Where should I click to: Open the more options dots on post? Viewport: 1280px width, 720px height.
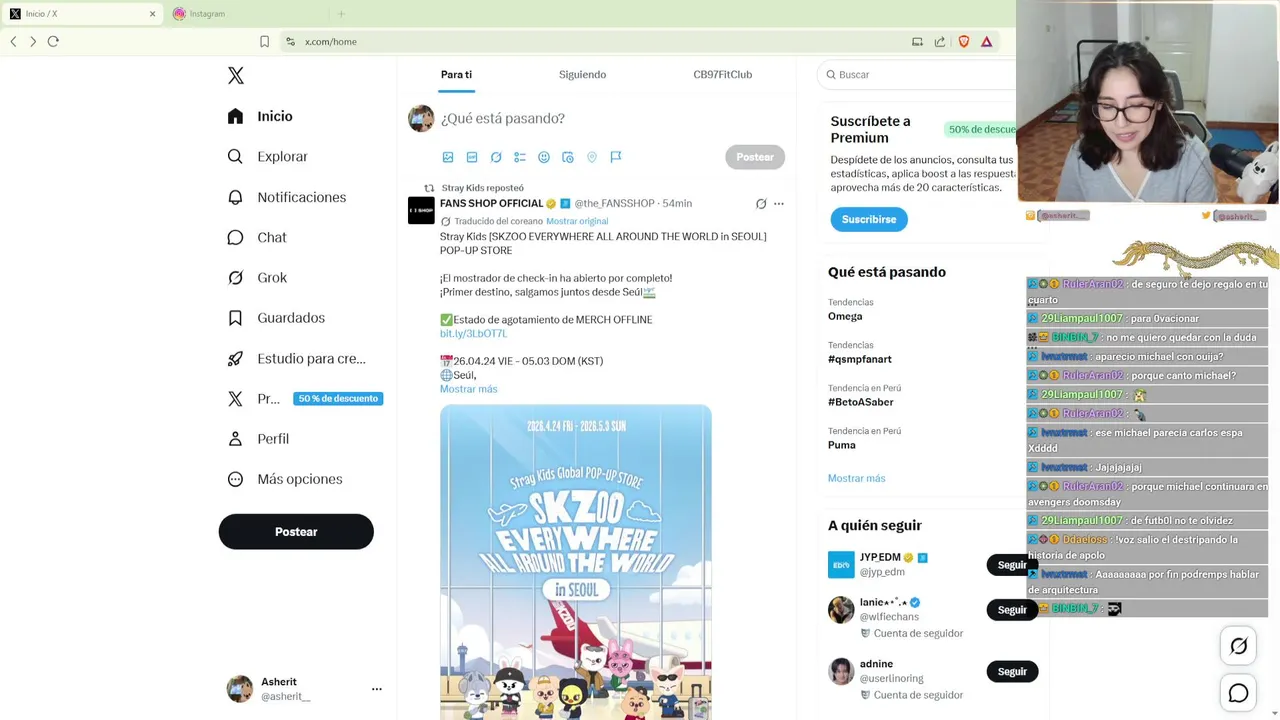[x=779, y=204]
